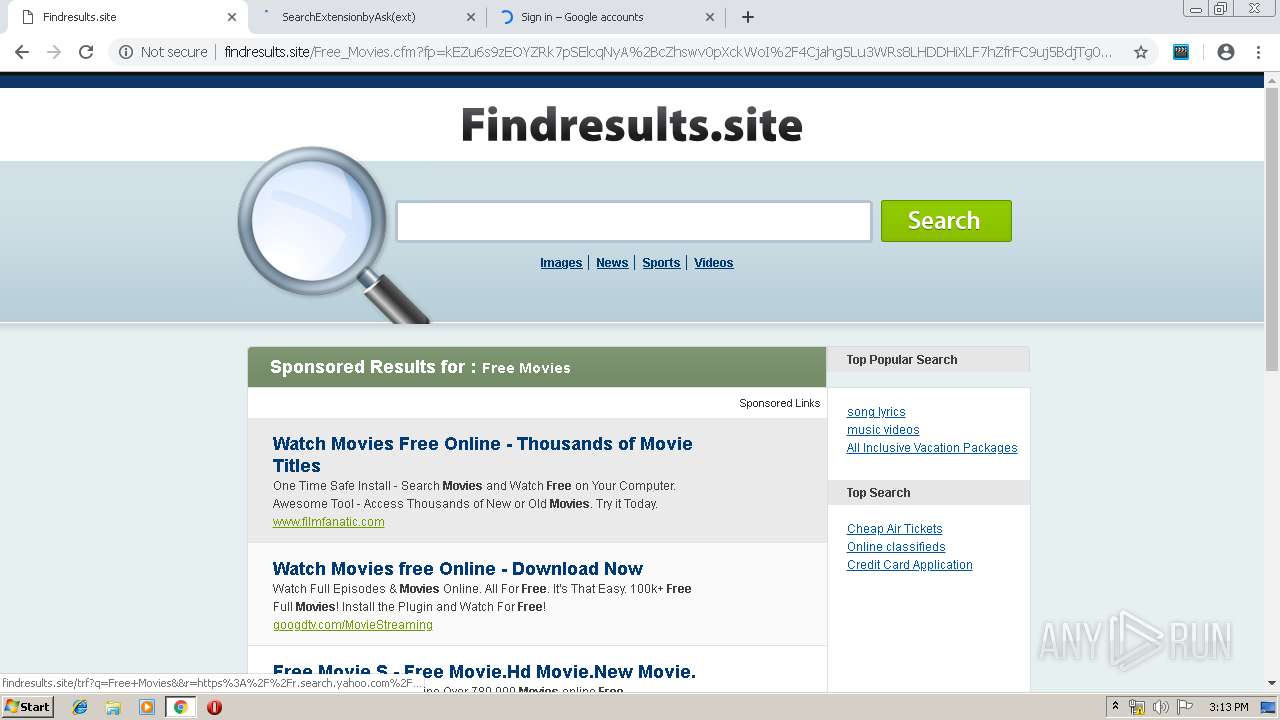This screenshot has height=720, width=1280.
Task: Open a new tab with the plus button
Action: click(748, 17)
